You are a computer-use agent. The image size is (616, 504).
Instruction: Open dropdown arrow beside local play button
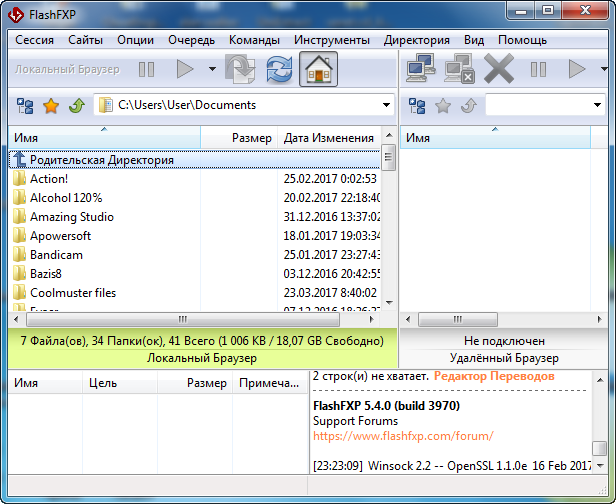tap(212, 69)
